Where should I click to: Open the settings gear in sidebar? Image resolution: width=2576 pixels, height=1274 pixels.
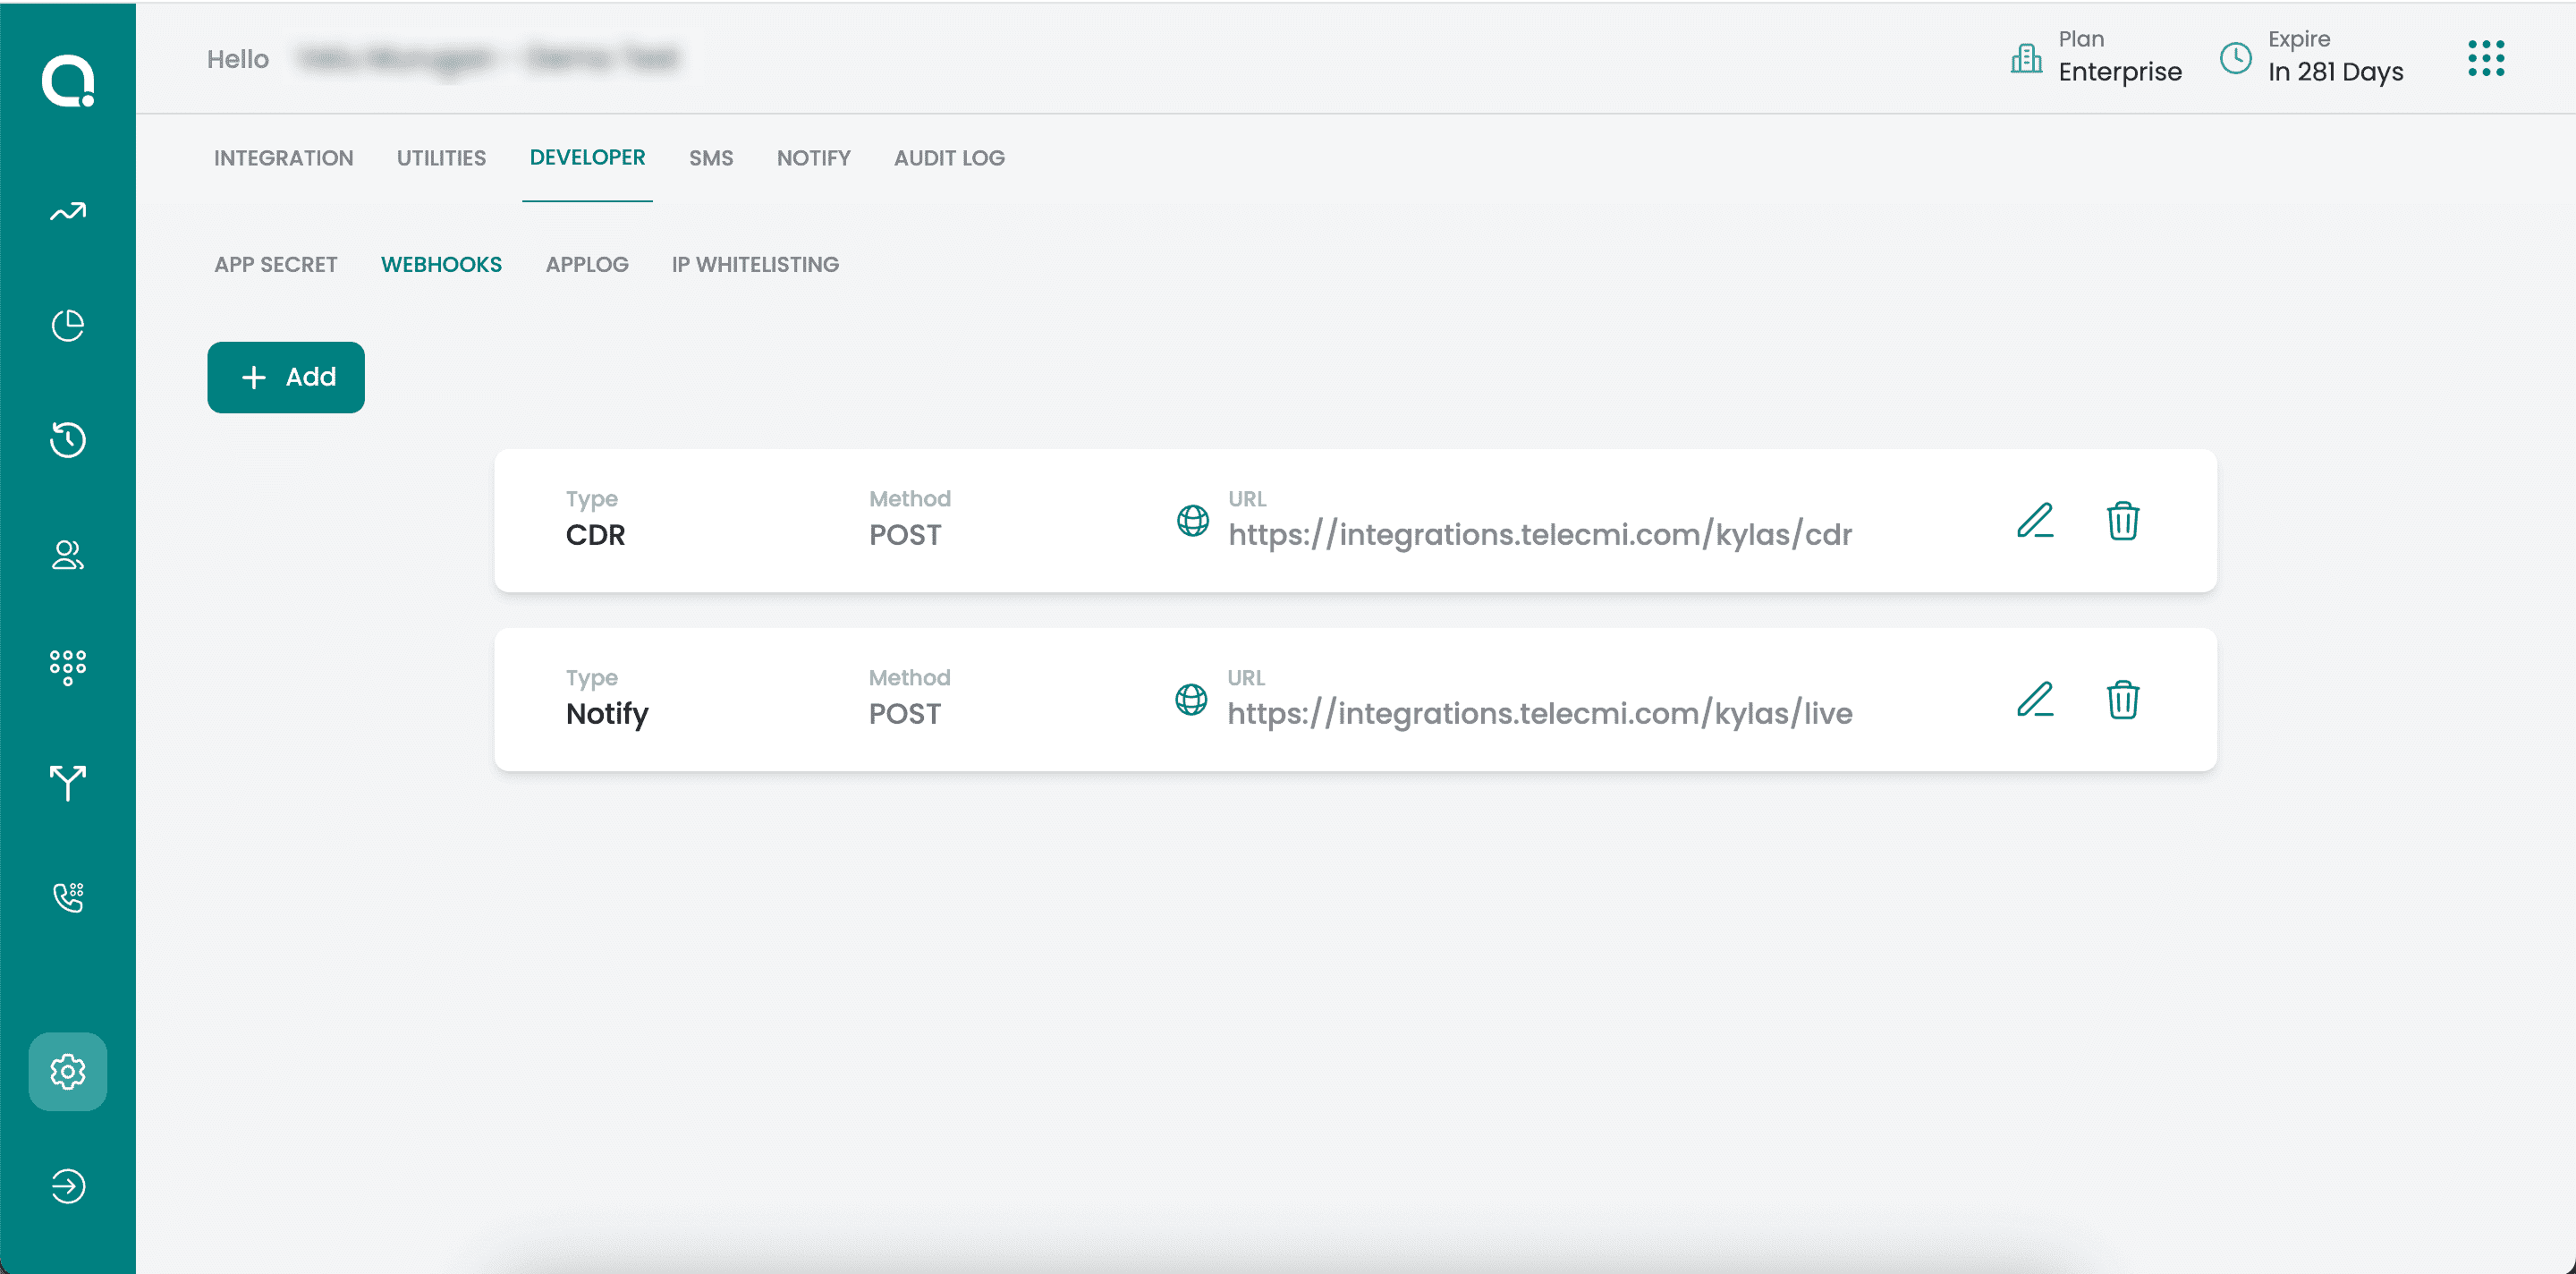click(x=68, y=1071)
